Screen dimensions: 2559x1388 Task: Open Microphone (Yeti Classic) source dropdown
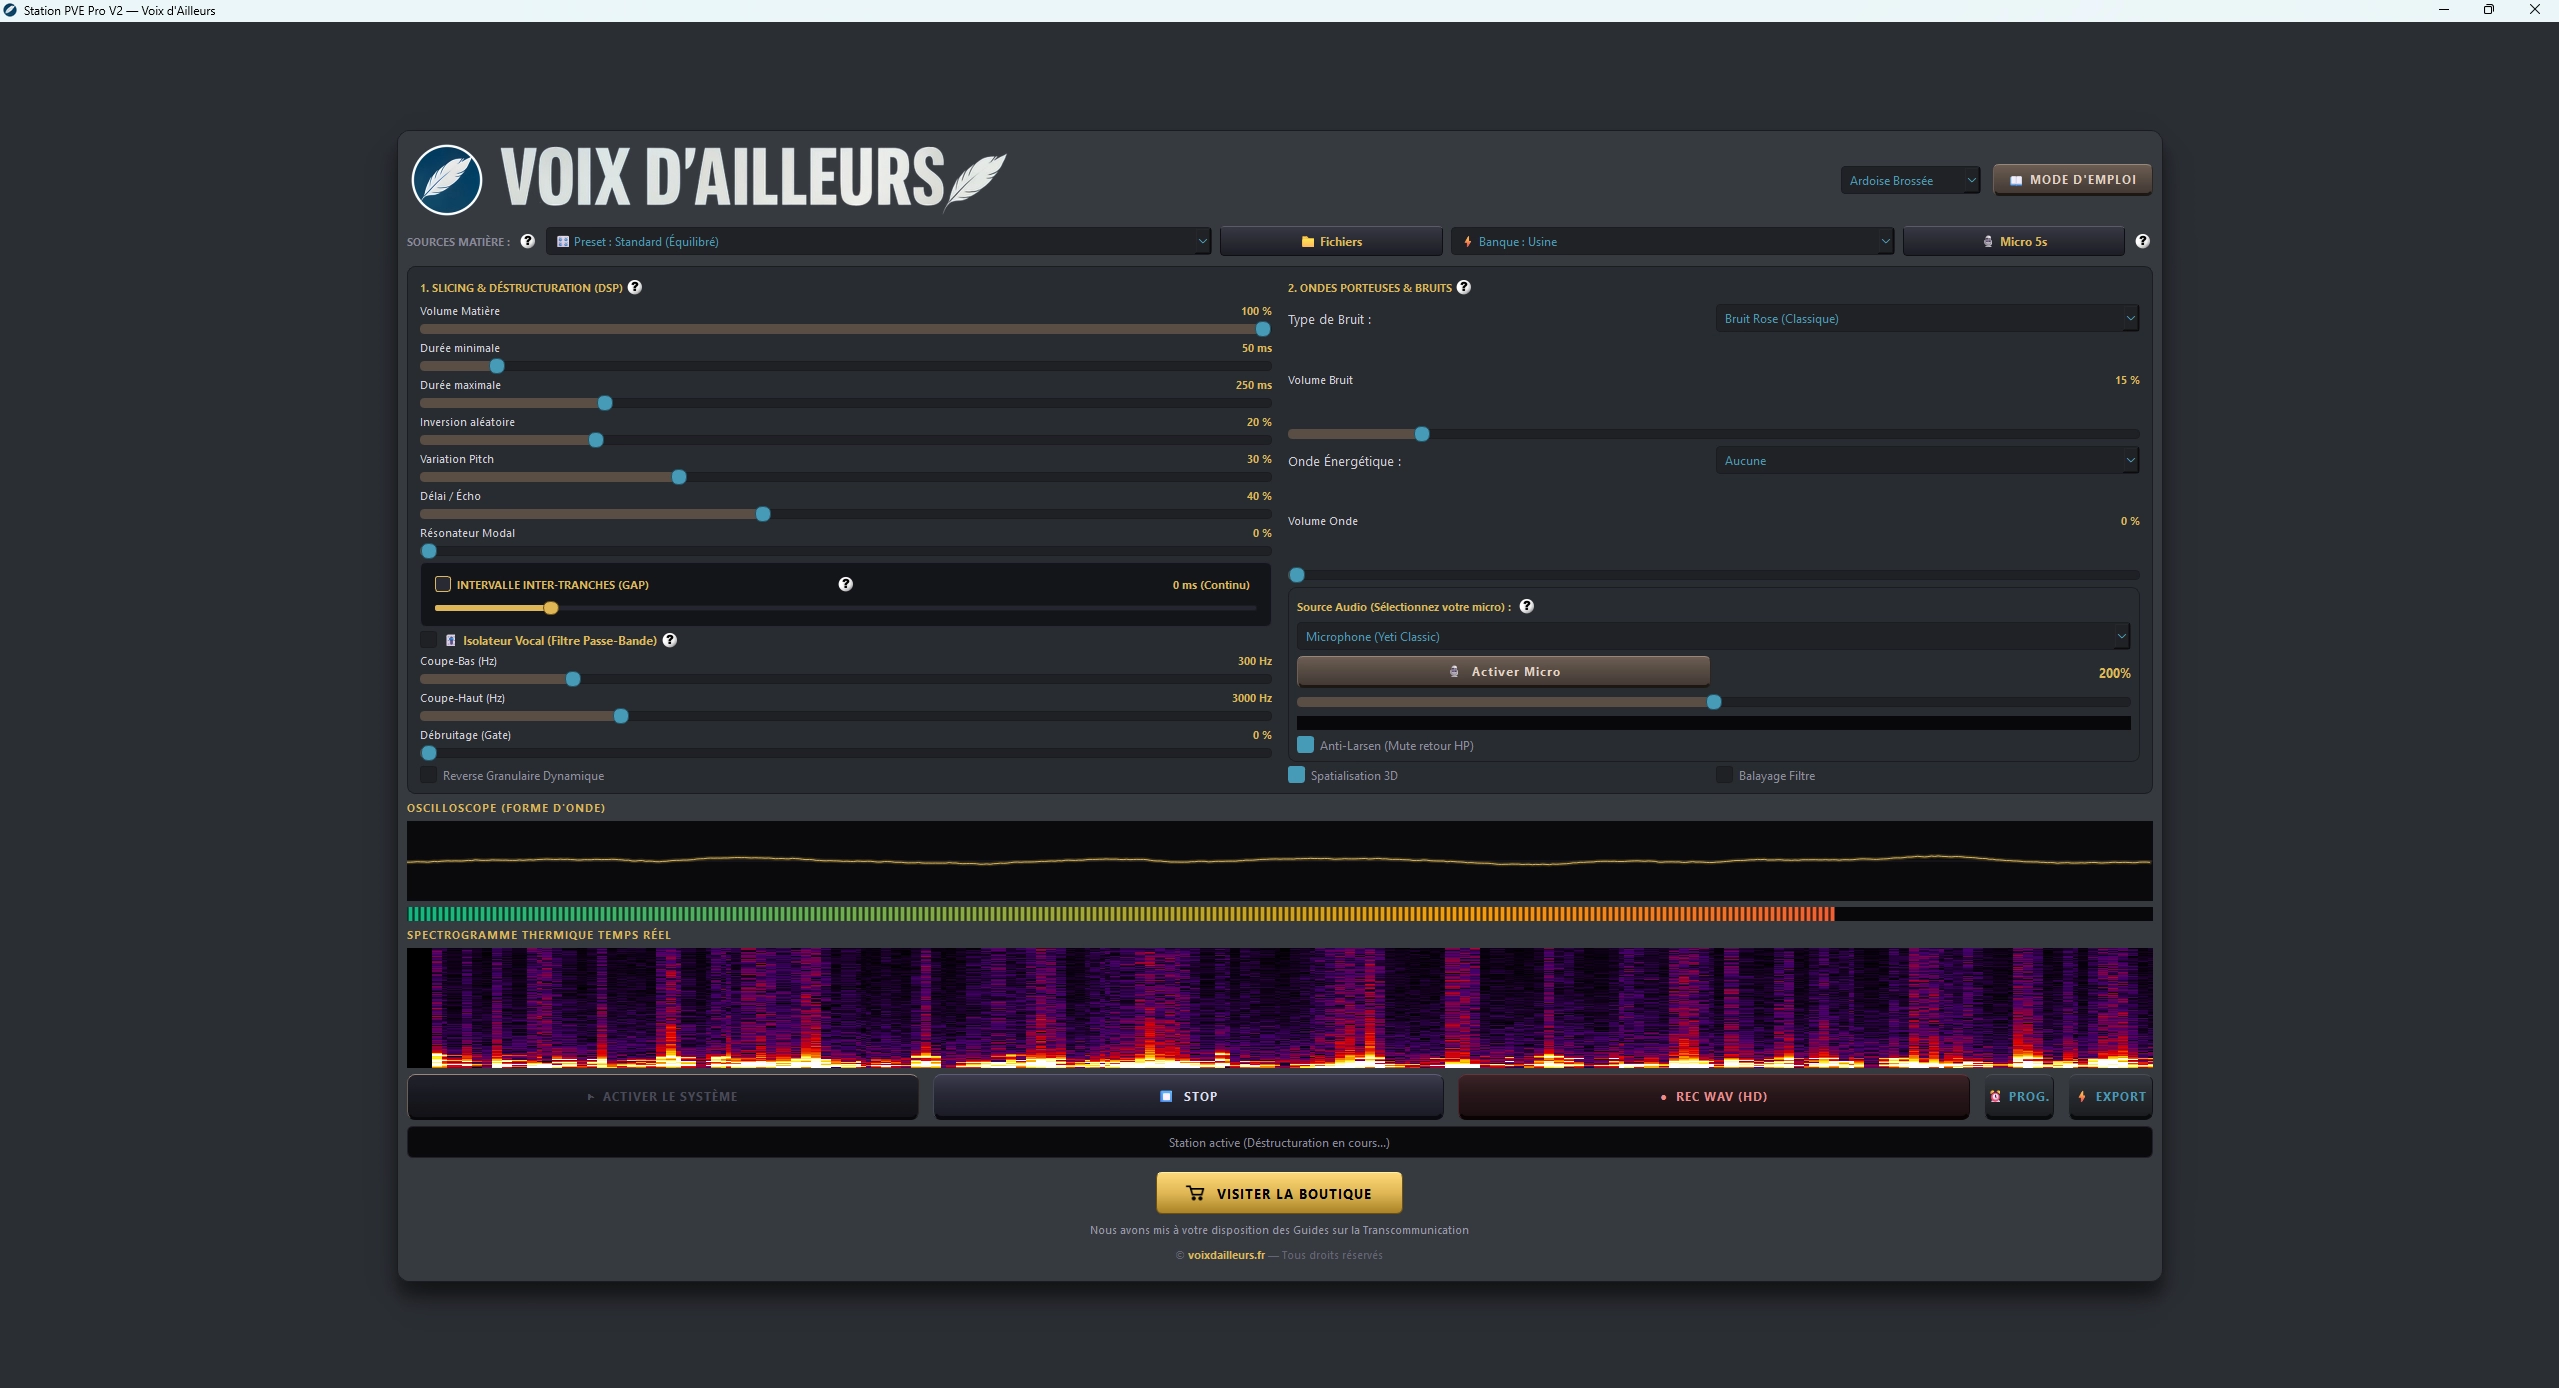(1713, 636)
